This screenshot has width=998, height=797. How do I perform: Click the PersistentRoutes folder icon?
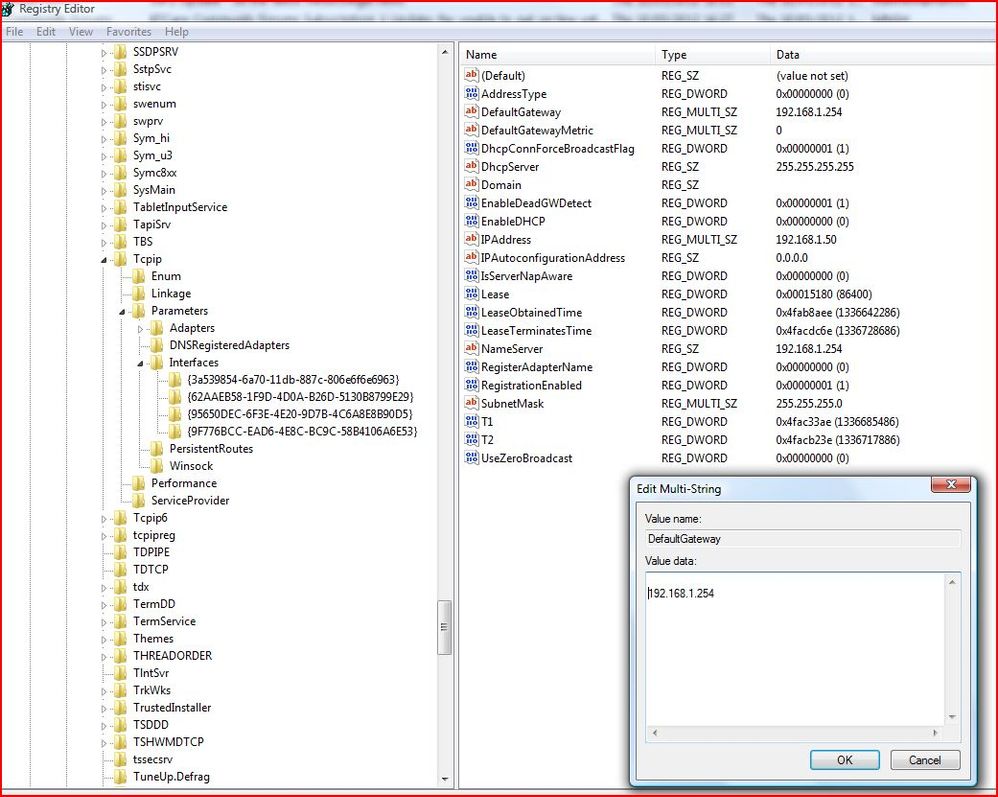coord(156,449)
